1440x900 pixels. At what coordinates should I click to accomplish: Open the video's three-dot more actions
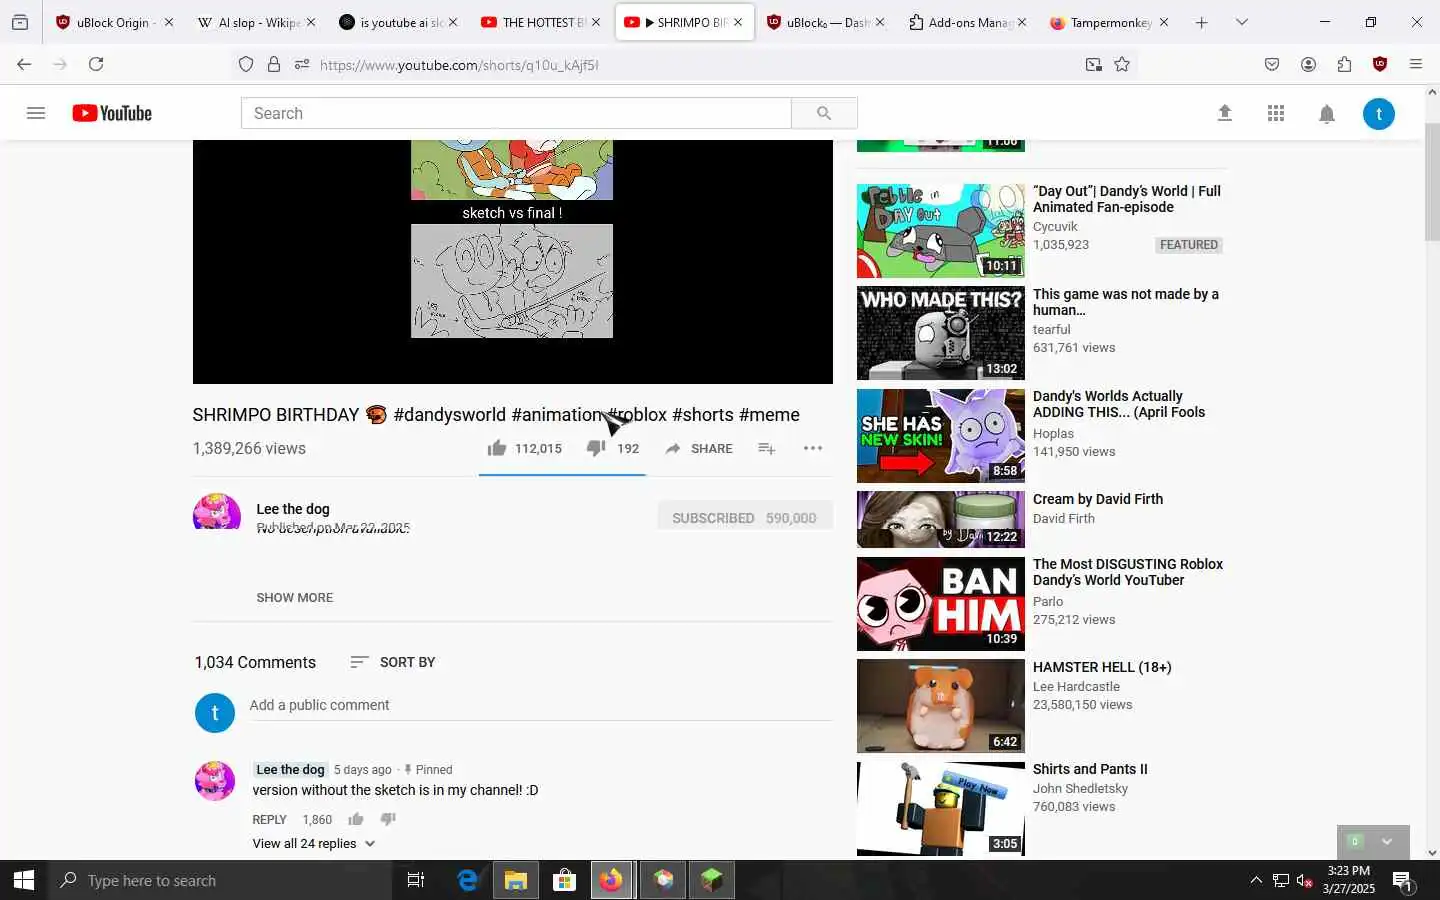[813, 448]
